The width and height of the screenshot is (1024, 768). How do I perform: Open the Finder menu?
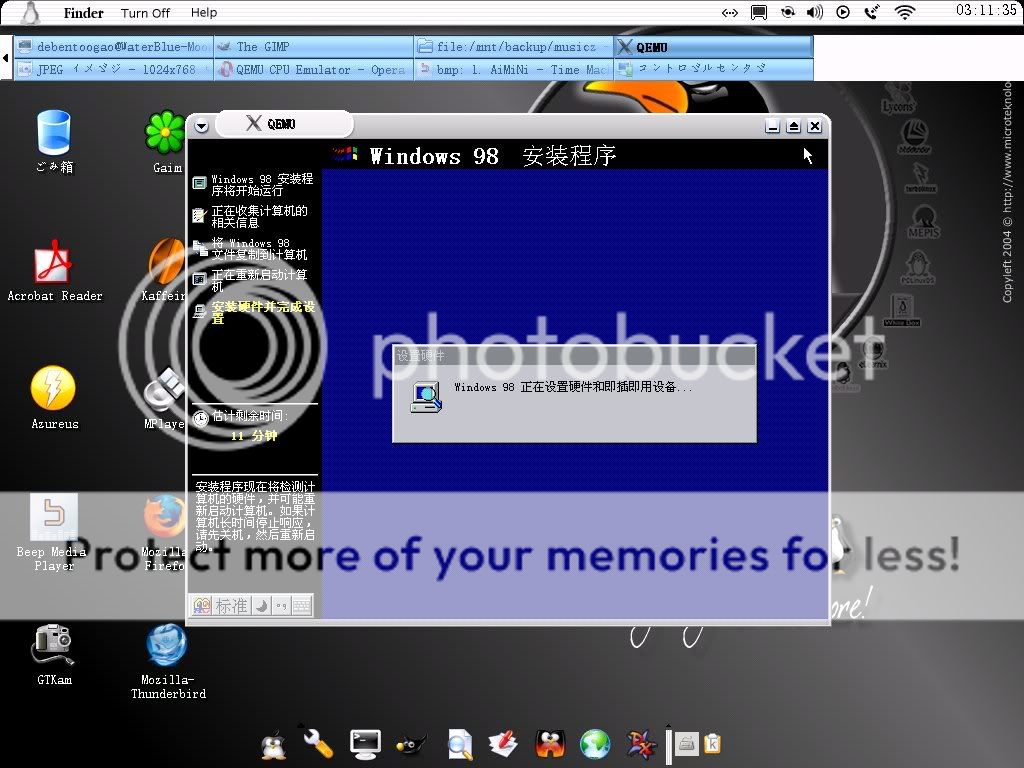click(x=83, y=12)
